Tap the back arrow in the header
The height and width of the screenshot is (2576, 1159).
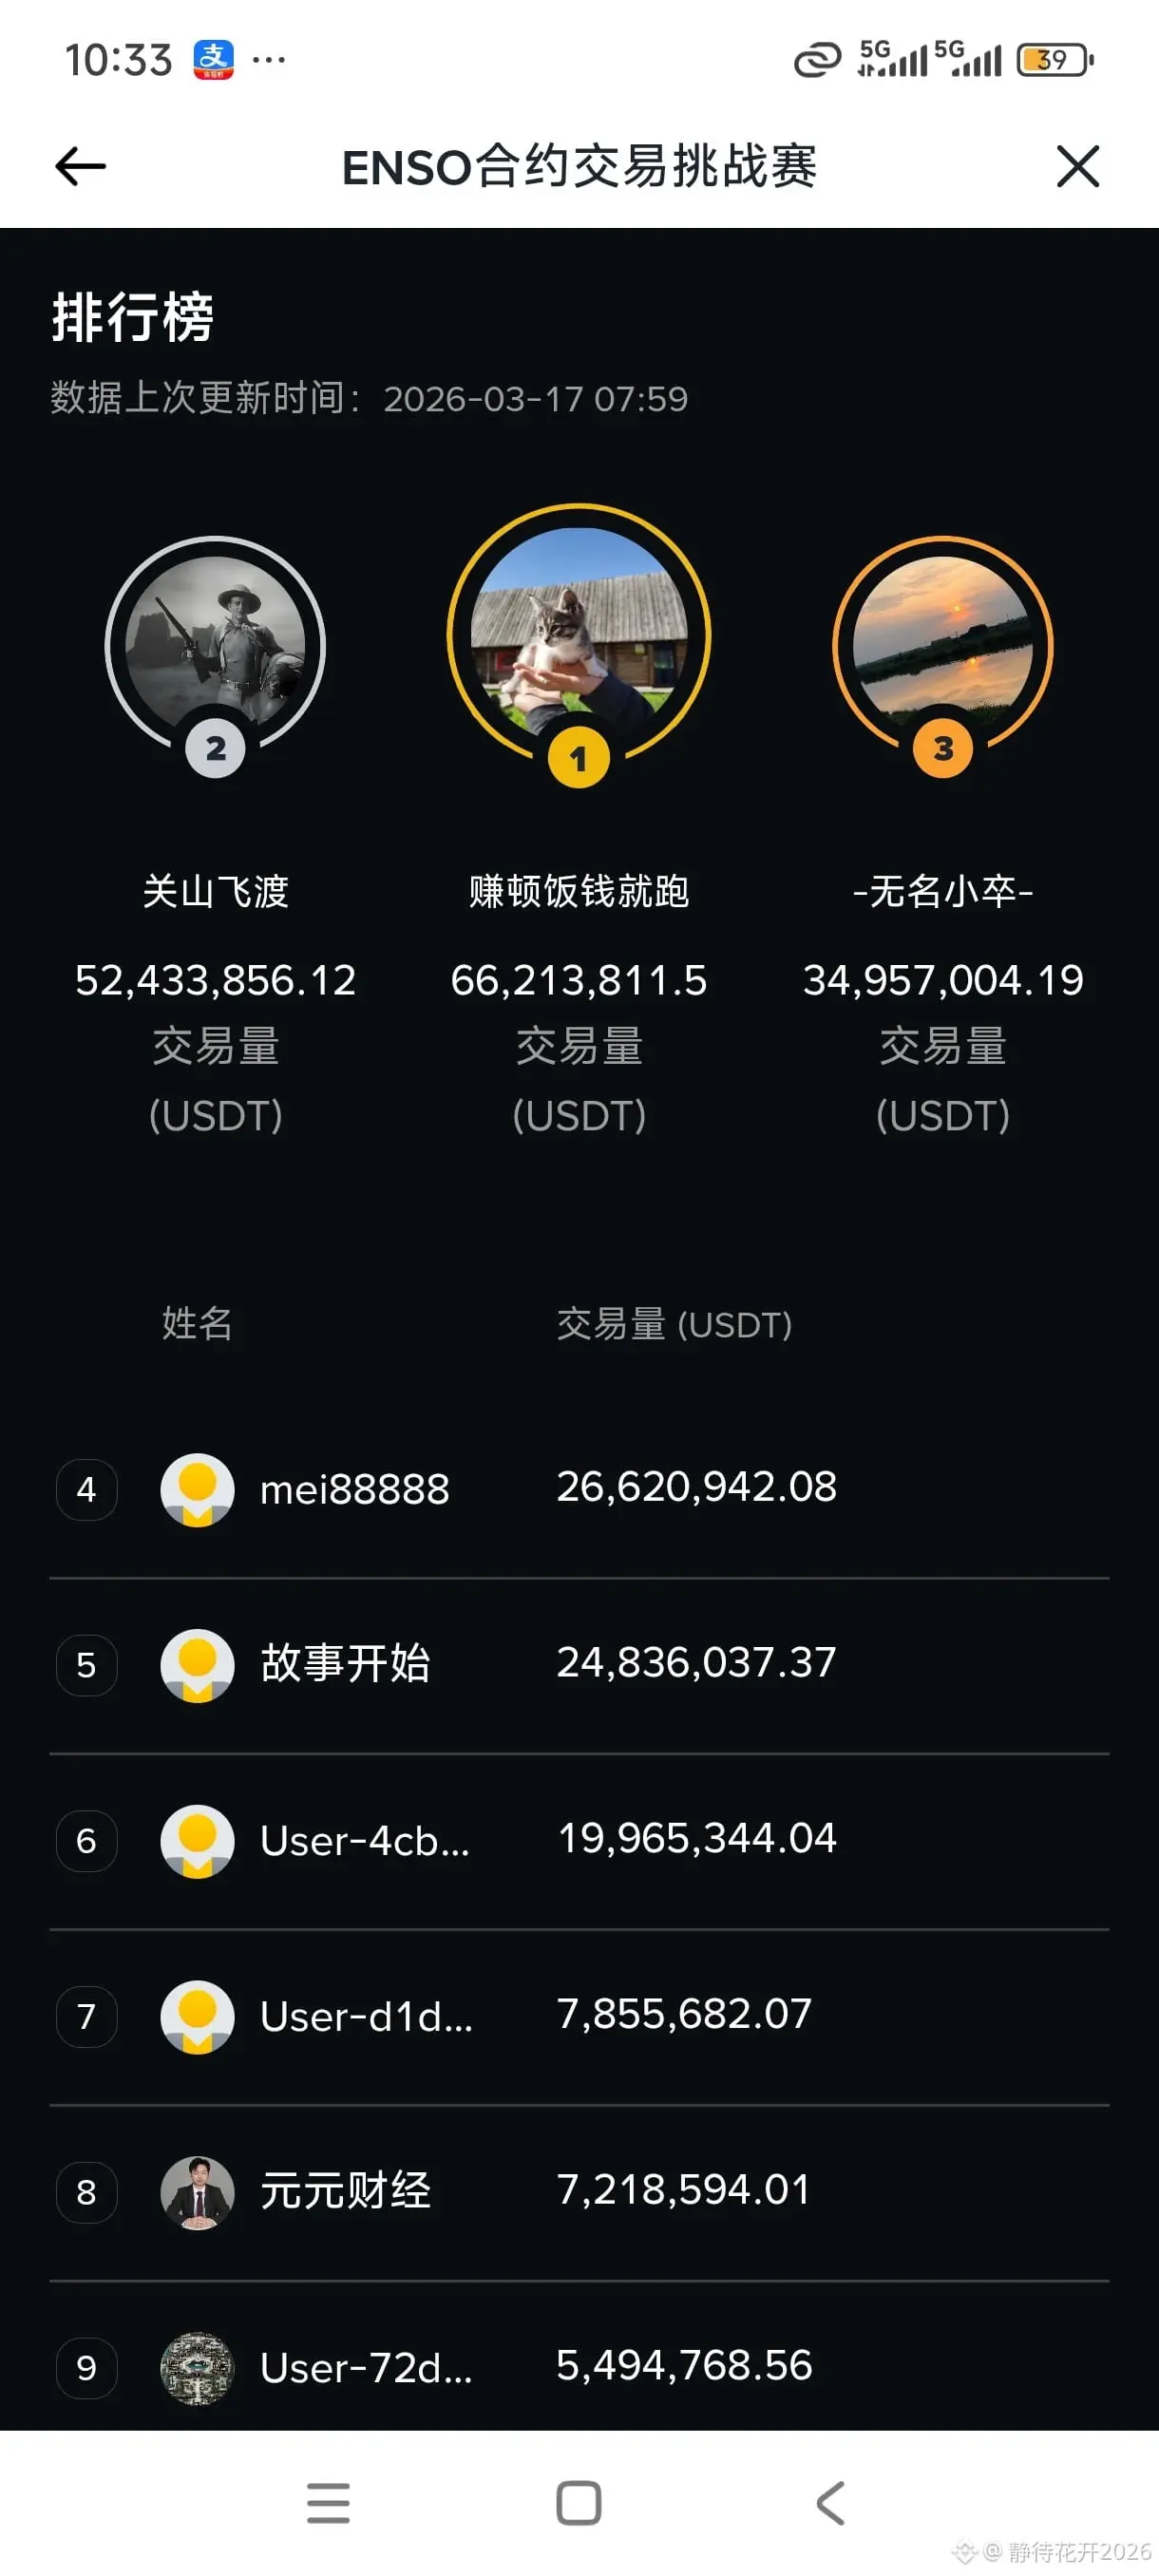tap(80, 166)
